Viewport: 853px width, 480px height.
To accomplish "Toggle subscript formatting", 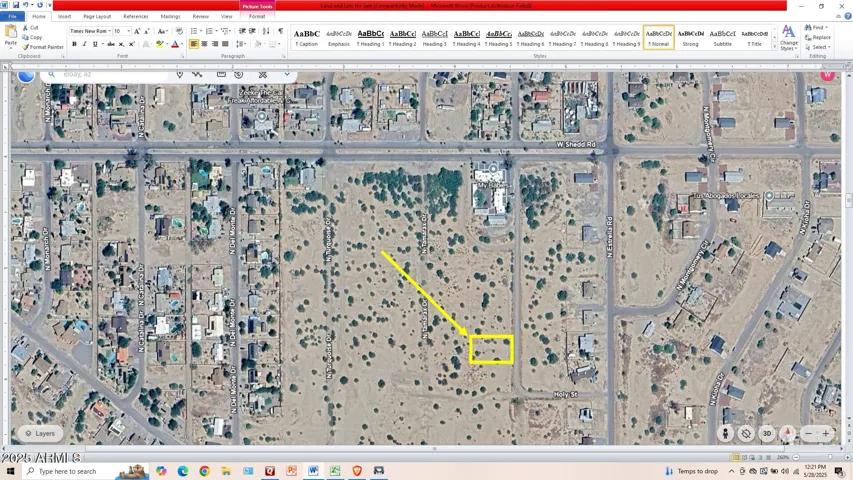I will pos(121,44).
